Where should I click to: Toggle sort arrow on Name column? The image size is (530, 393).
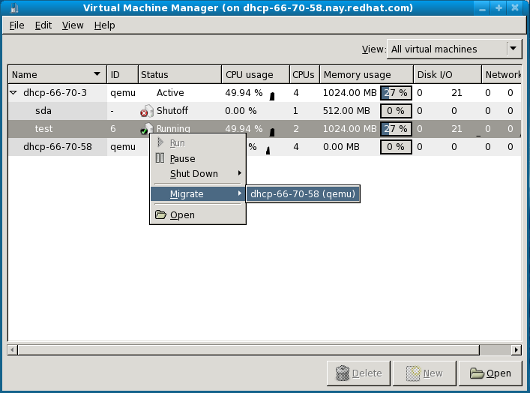97,74
